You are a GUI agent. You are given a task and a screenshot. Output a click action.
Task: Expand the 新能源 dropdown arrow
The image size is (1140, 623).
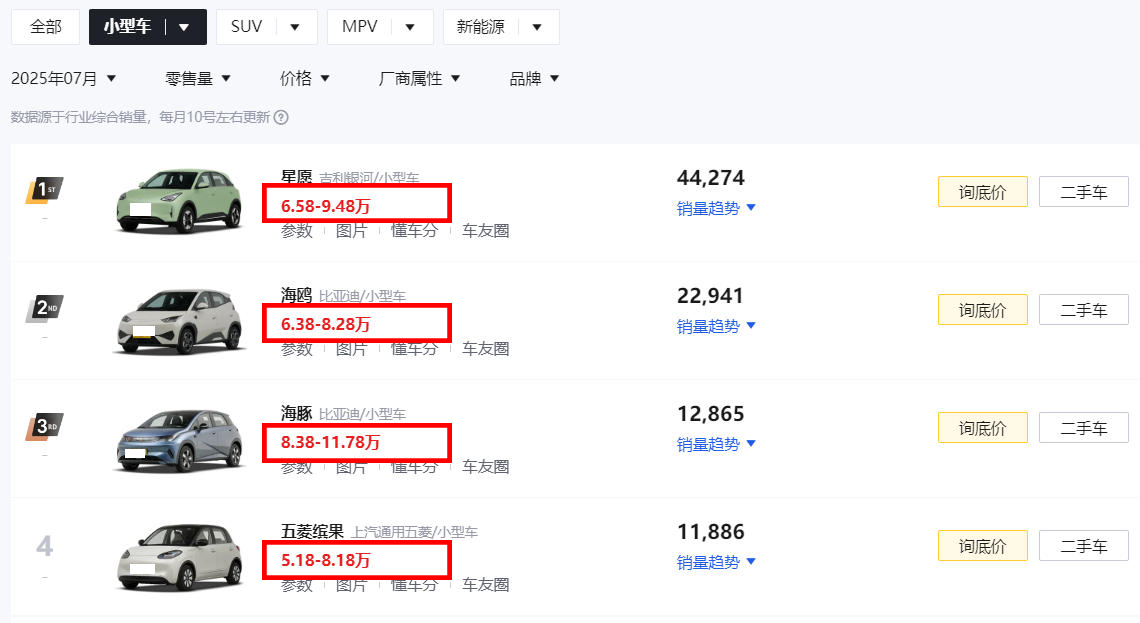click(537, 28)
